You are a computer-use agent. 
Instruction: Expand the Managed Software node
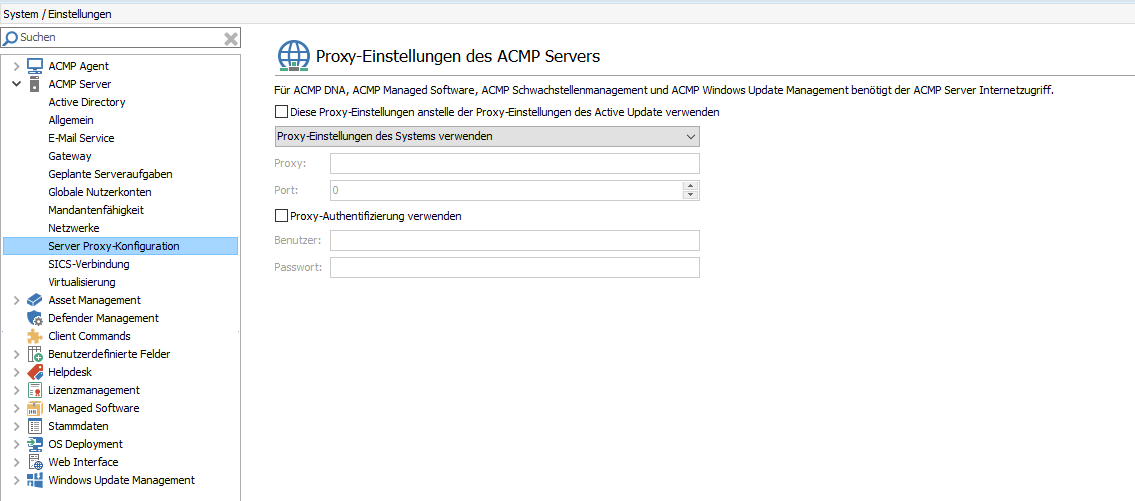click(17, 408)
